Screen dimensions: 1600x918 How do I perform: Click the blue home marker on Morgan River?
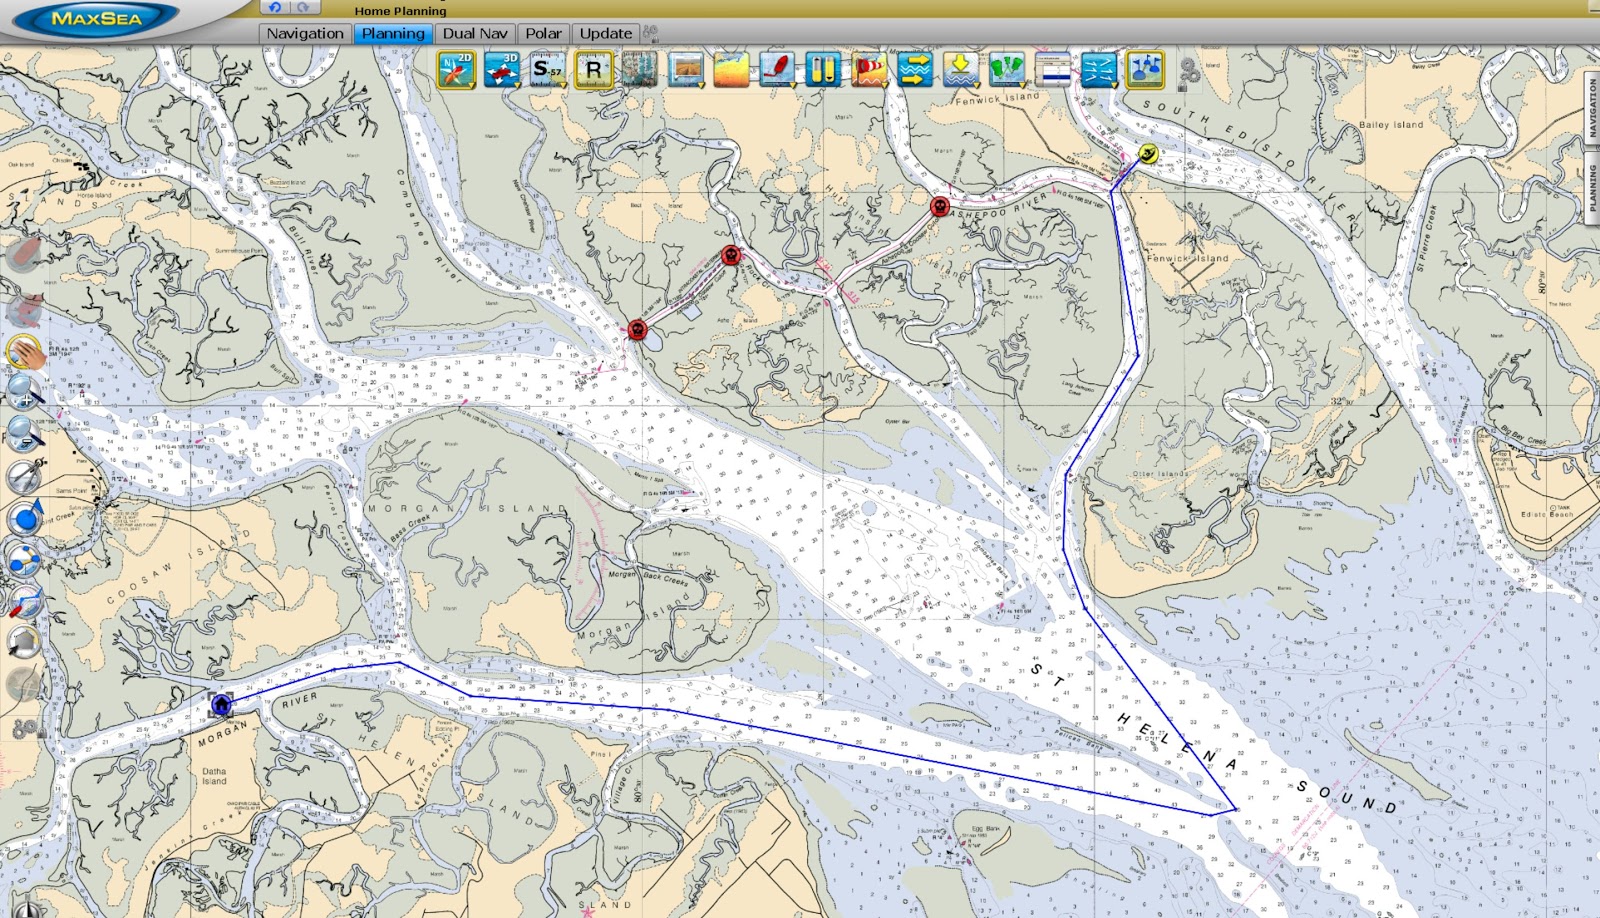pos(221,705)
